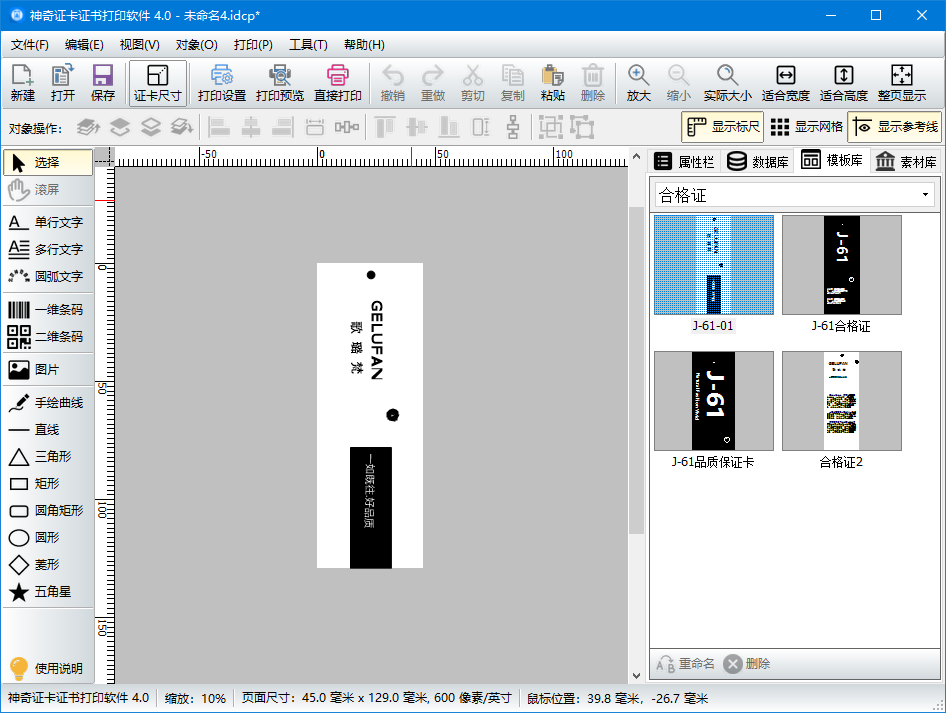The image size is (946, 713).
Task: Select the J-61品质保证卡 template thumbnail
Action: click(x=714, y=401)
